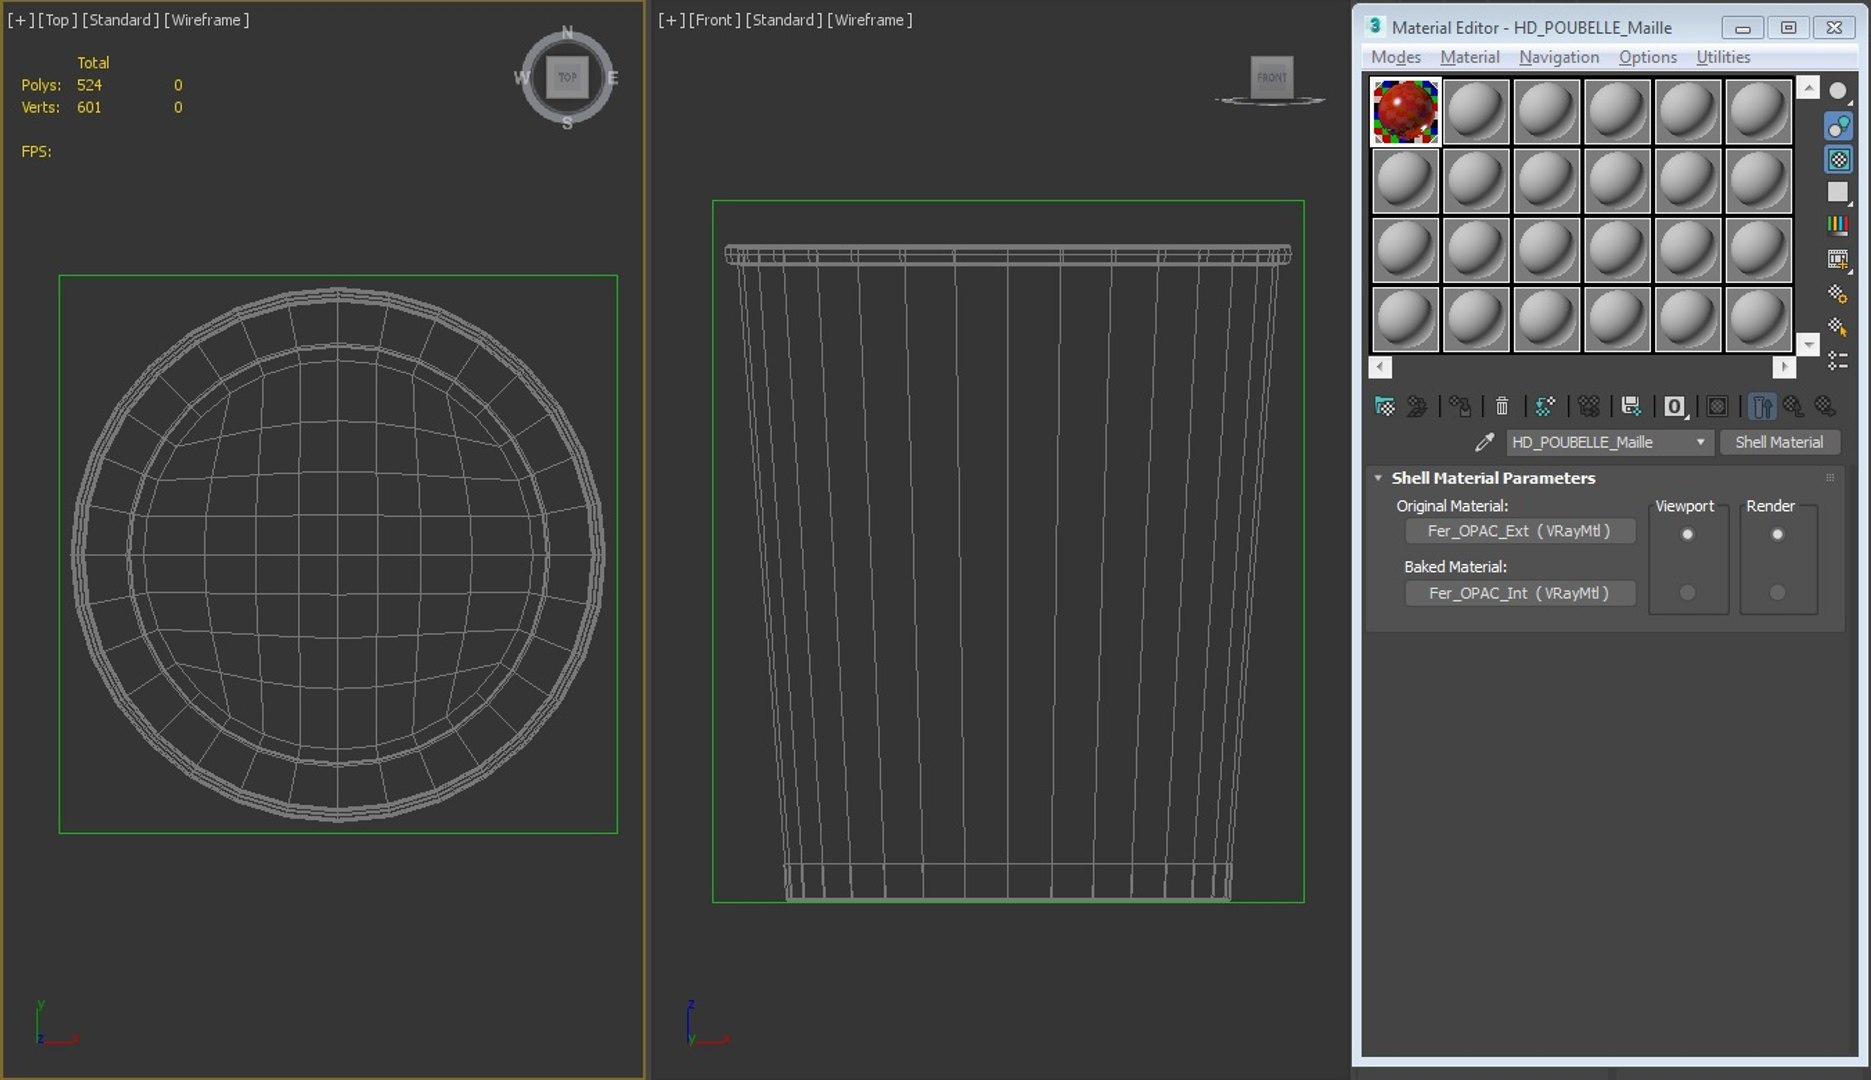The width and height of the screenshot is (1871, 1080).
Task: Click the Reset Map trash icon
Action: click(1502, 406)
